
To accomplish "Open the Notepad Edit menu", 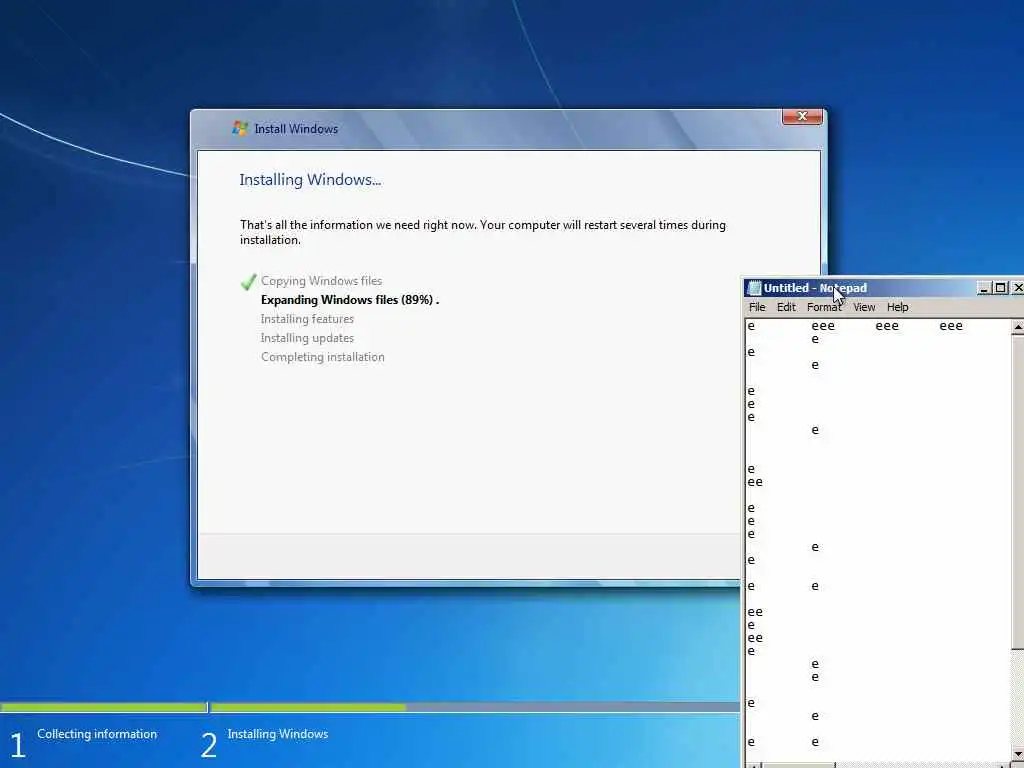I will 786,307.
